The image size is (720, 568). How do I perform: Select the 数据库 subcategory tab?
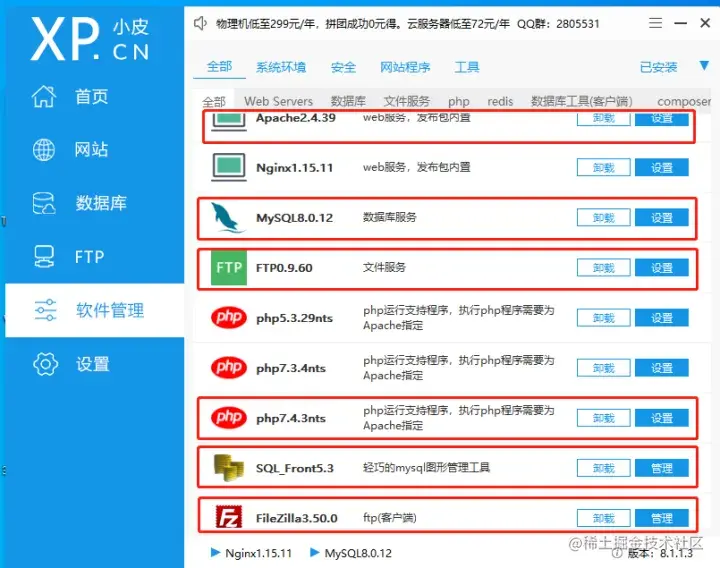point(348,101)
